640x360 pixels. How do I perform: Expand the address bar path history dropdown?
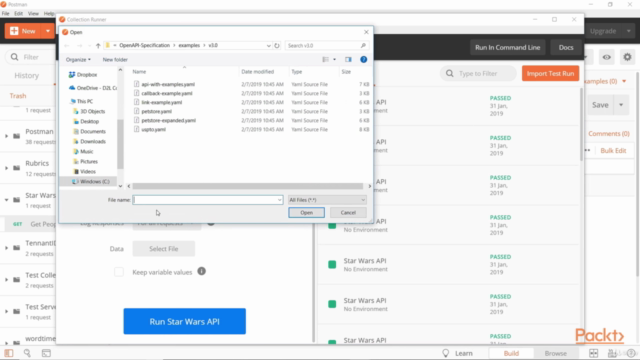[x=269, y=45]
